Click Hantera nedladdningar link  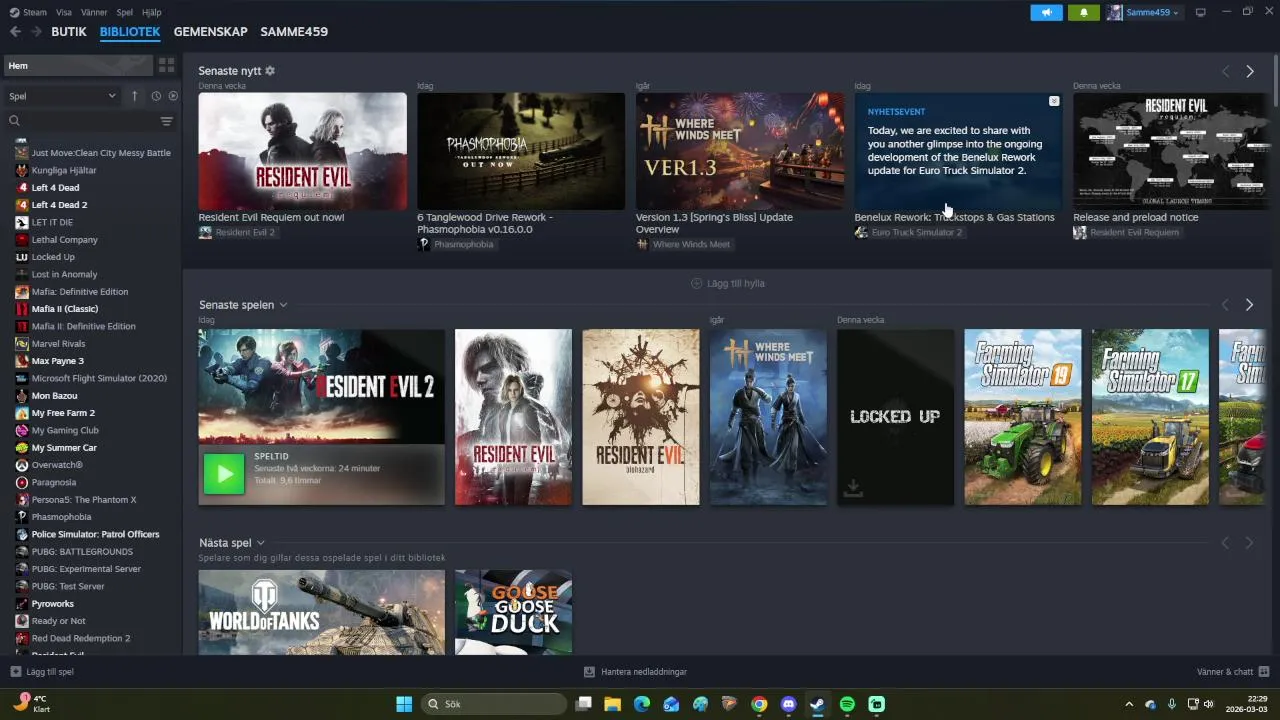tap(644, 672)
